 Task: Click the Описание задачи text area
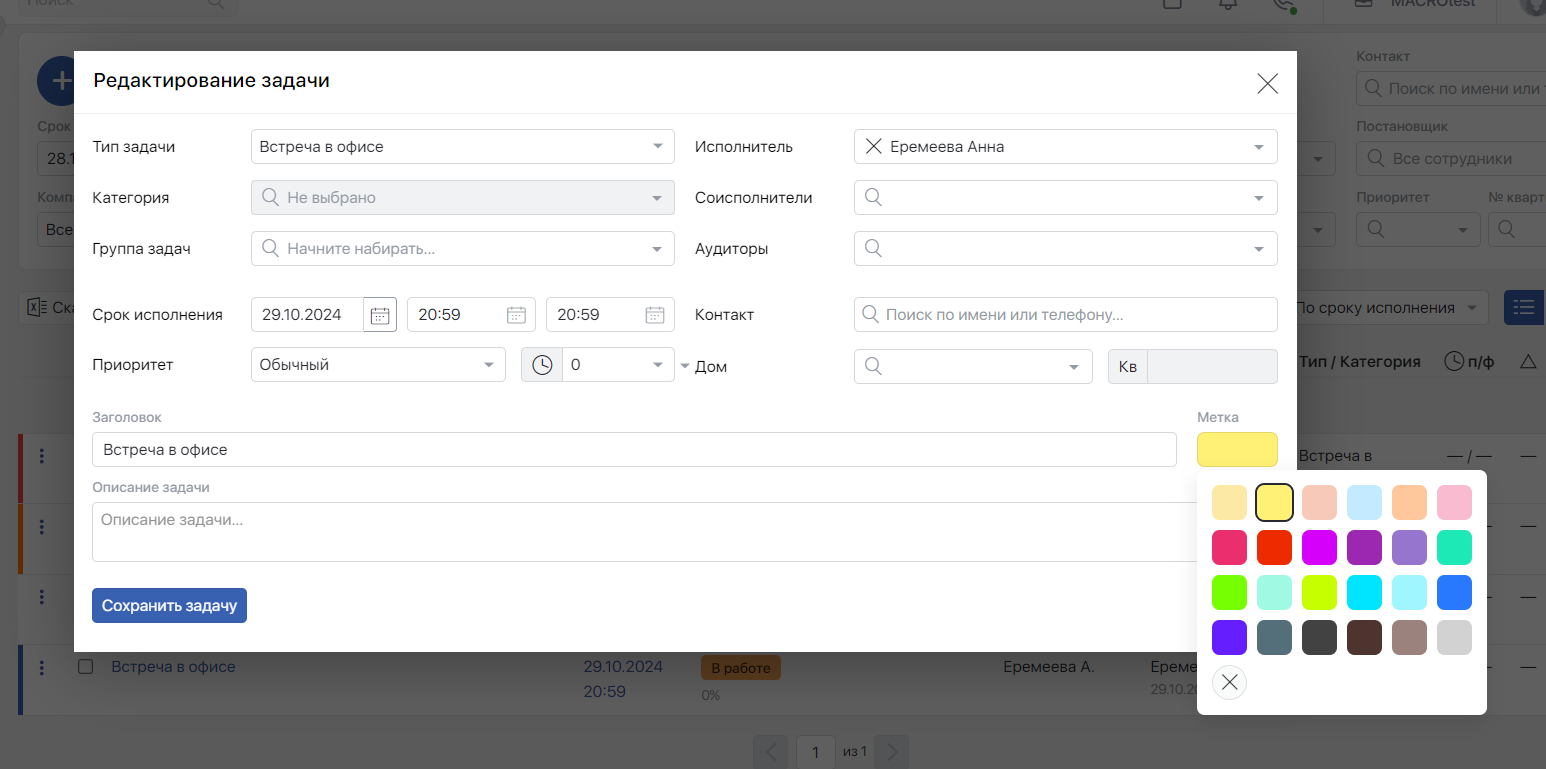pyautogui.click(x=633, y=532)
